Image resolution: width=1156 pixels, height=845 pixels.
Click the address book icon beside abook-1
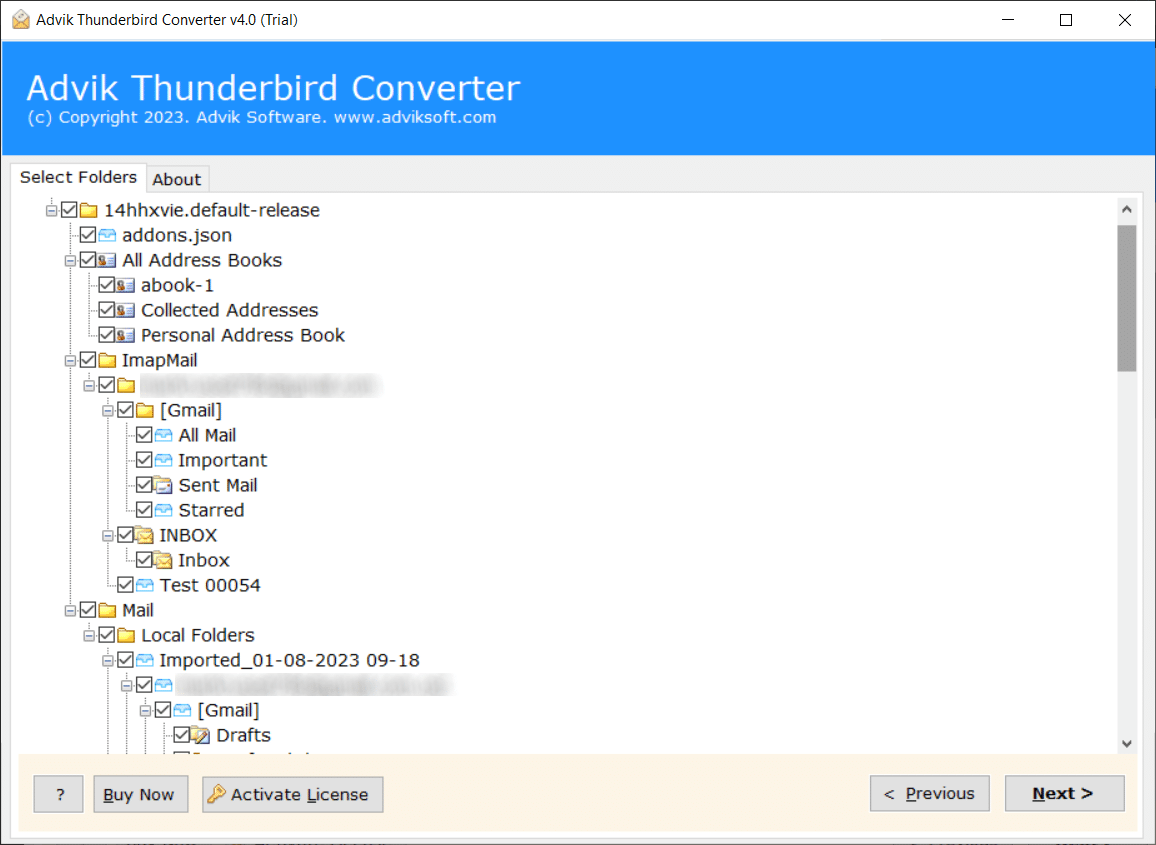(126, 286)
